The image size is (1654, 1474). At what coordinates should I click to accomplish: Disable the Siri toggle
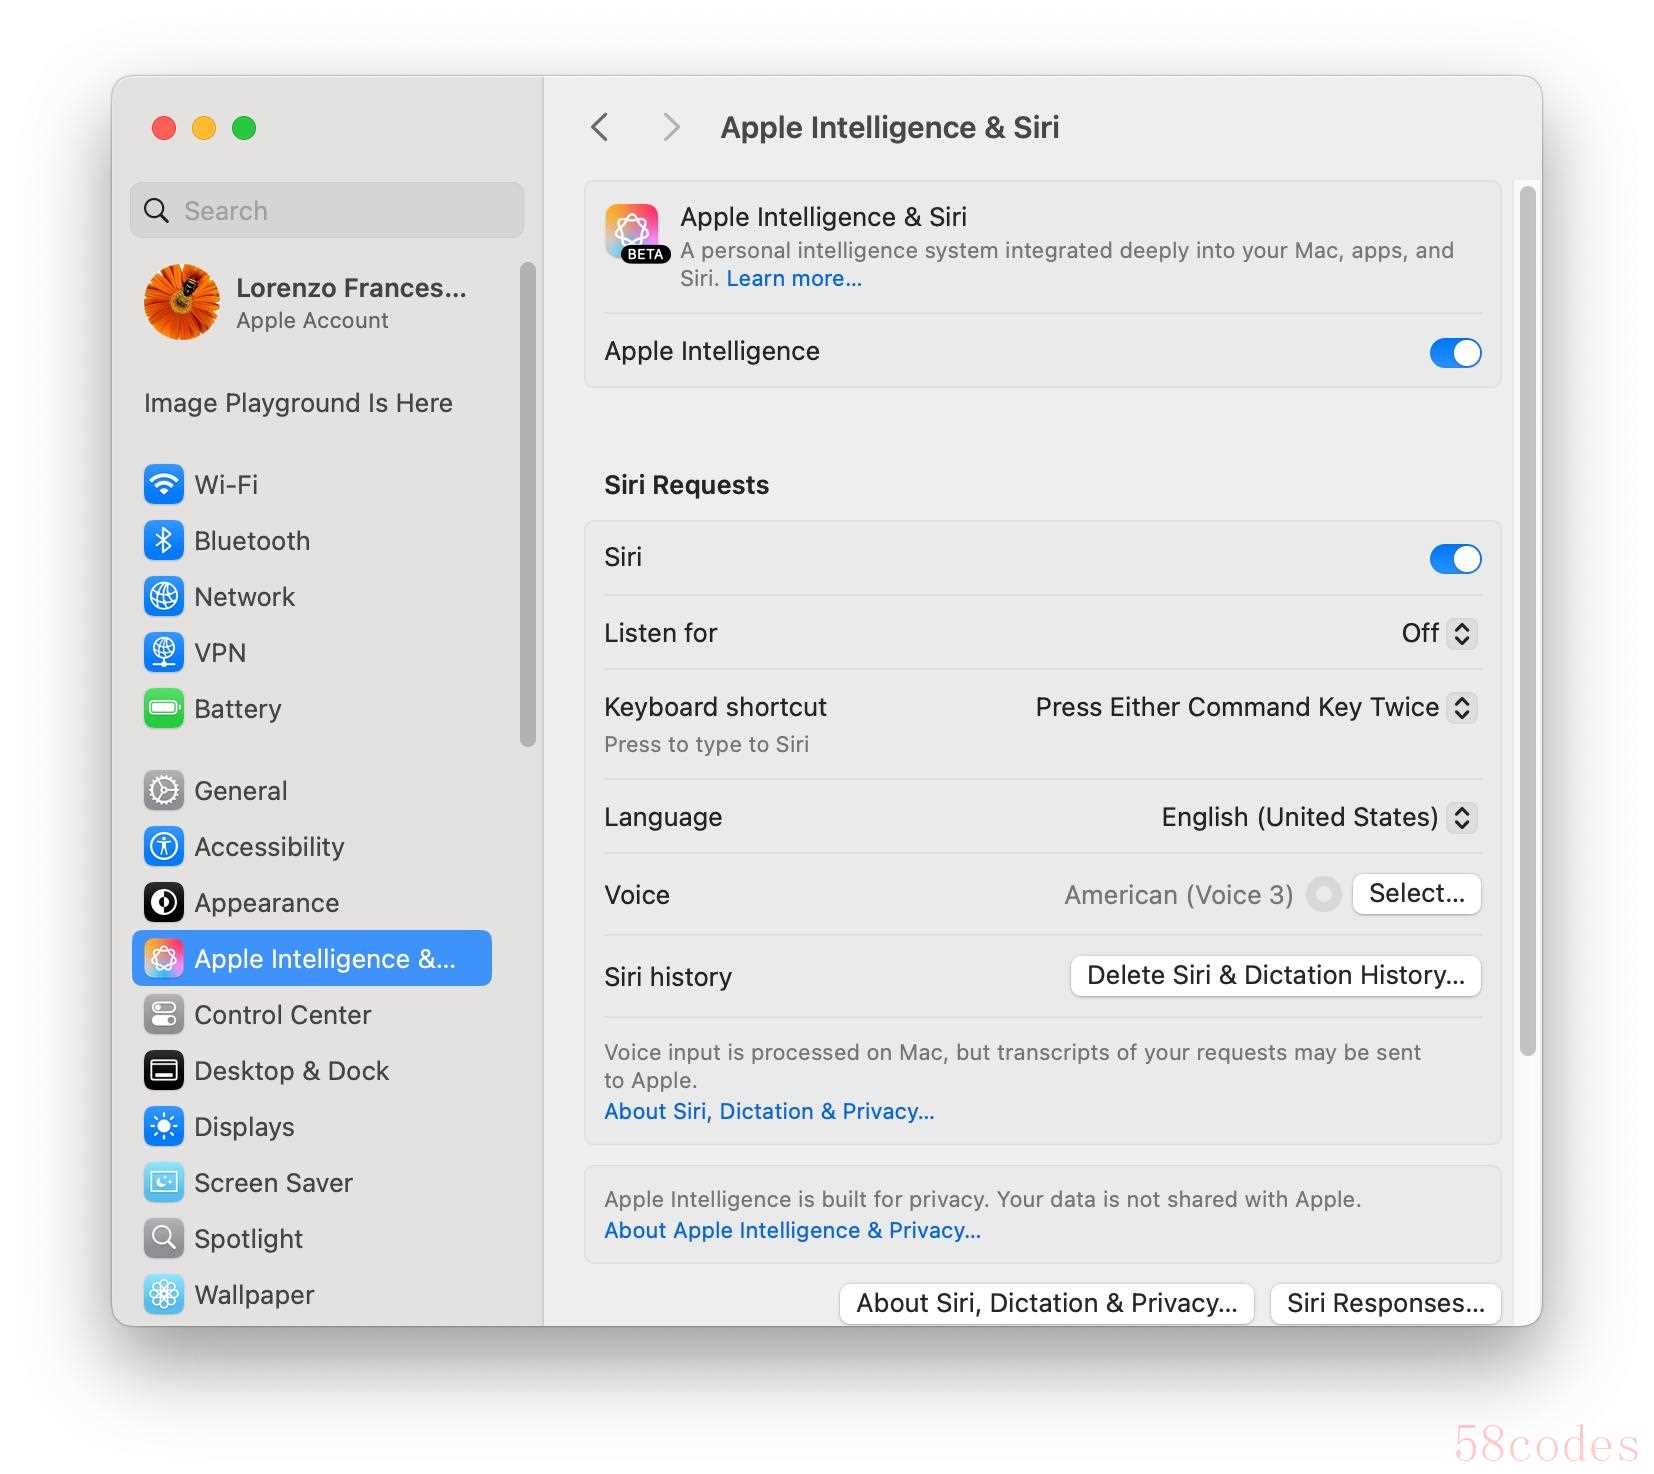pyautogui.click(x=1454, y=558)
